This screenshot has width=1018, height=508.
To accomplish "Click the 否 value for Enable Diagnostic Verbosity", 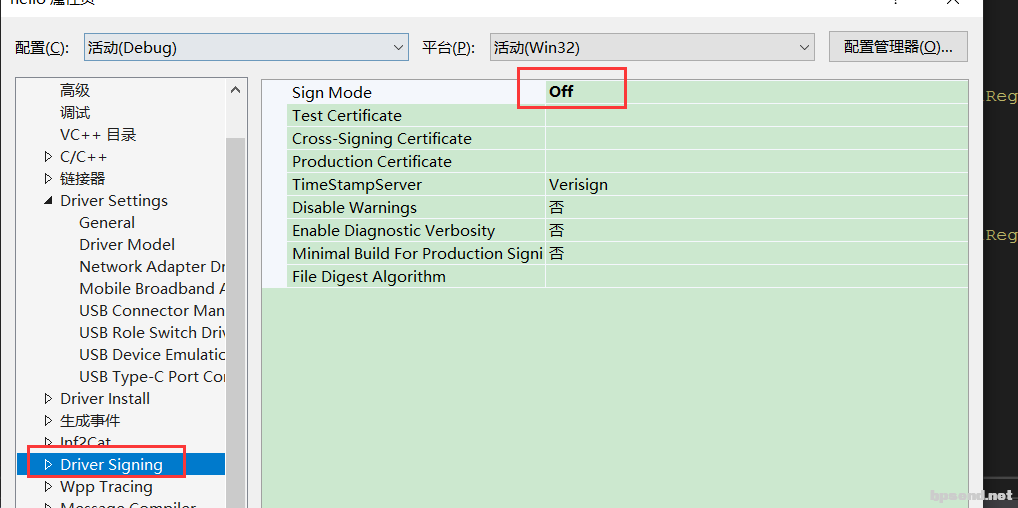I will 556,231.
